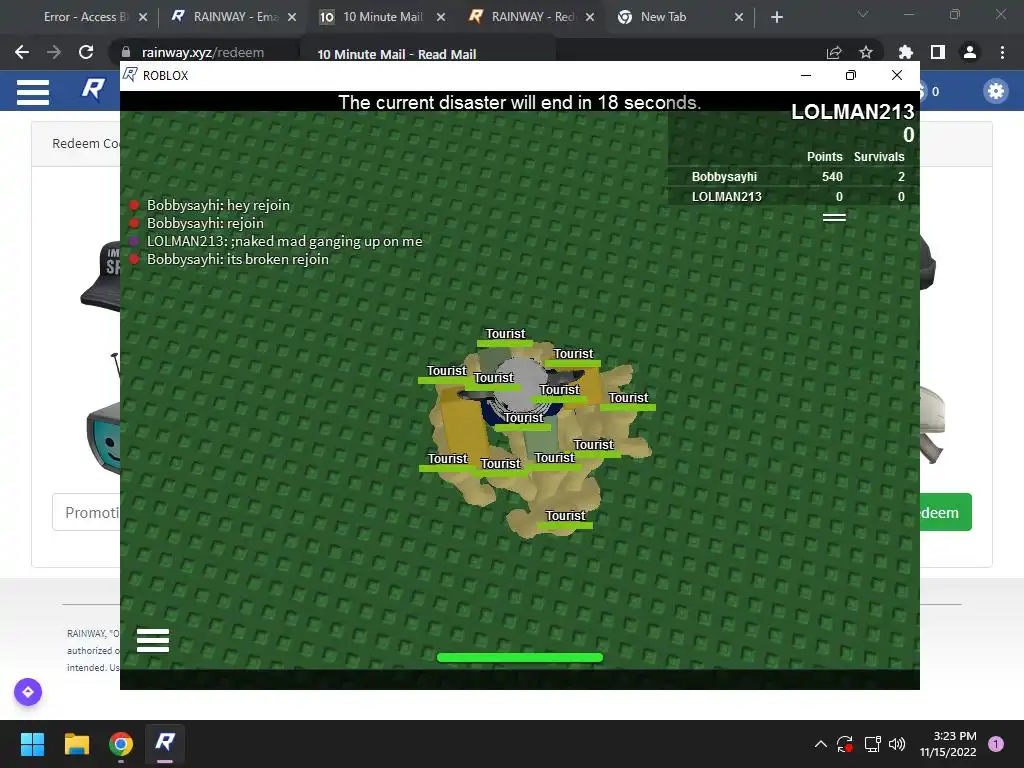
Task: Go back with the browser back arrow
Action: click(22, 52)
